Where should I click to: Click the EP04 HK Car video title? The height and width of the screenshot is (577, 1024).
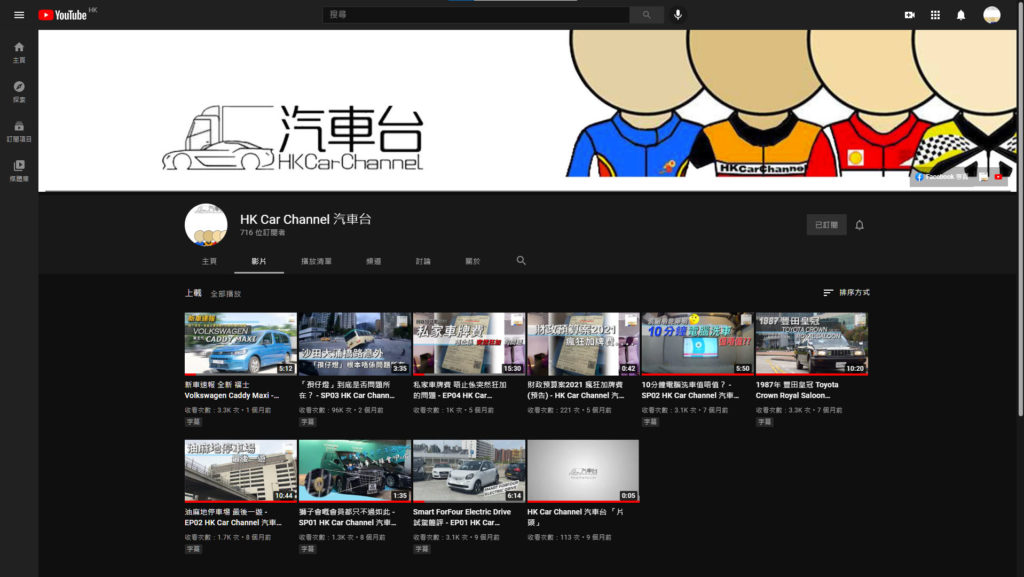(x=460, y=390)
